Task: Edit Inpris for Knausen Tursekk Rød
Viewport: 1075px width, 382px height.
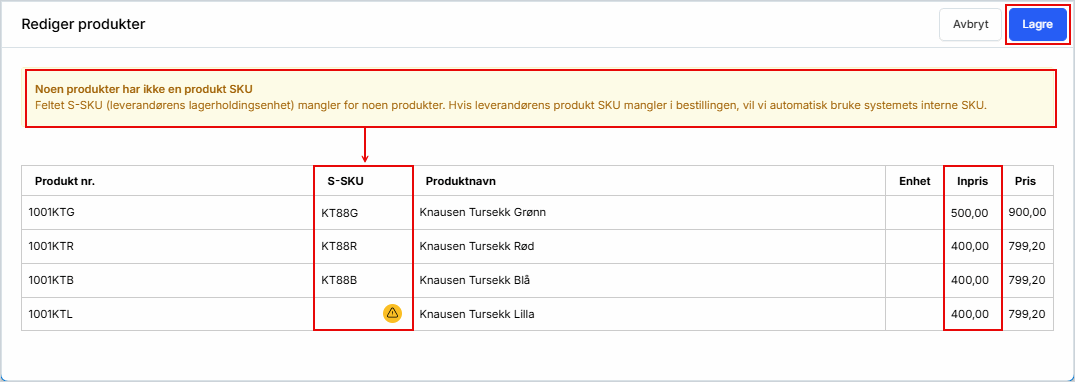Action: point(973,246)
